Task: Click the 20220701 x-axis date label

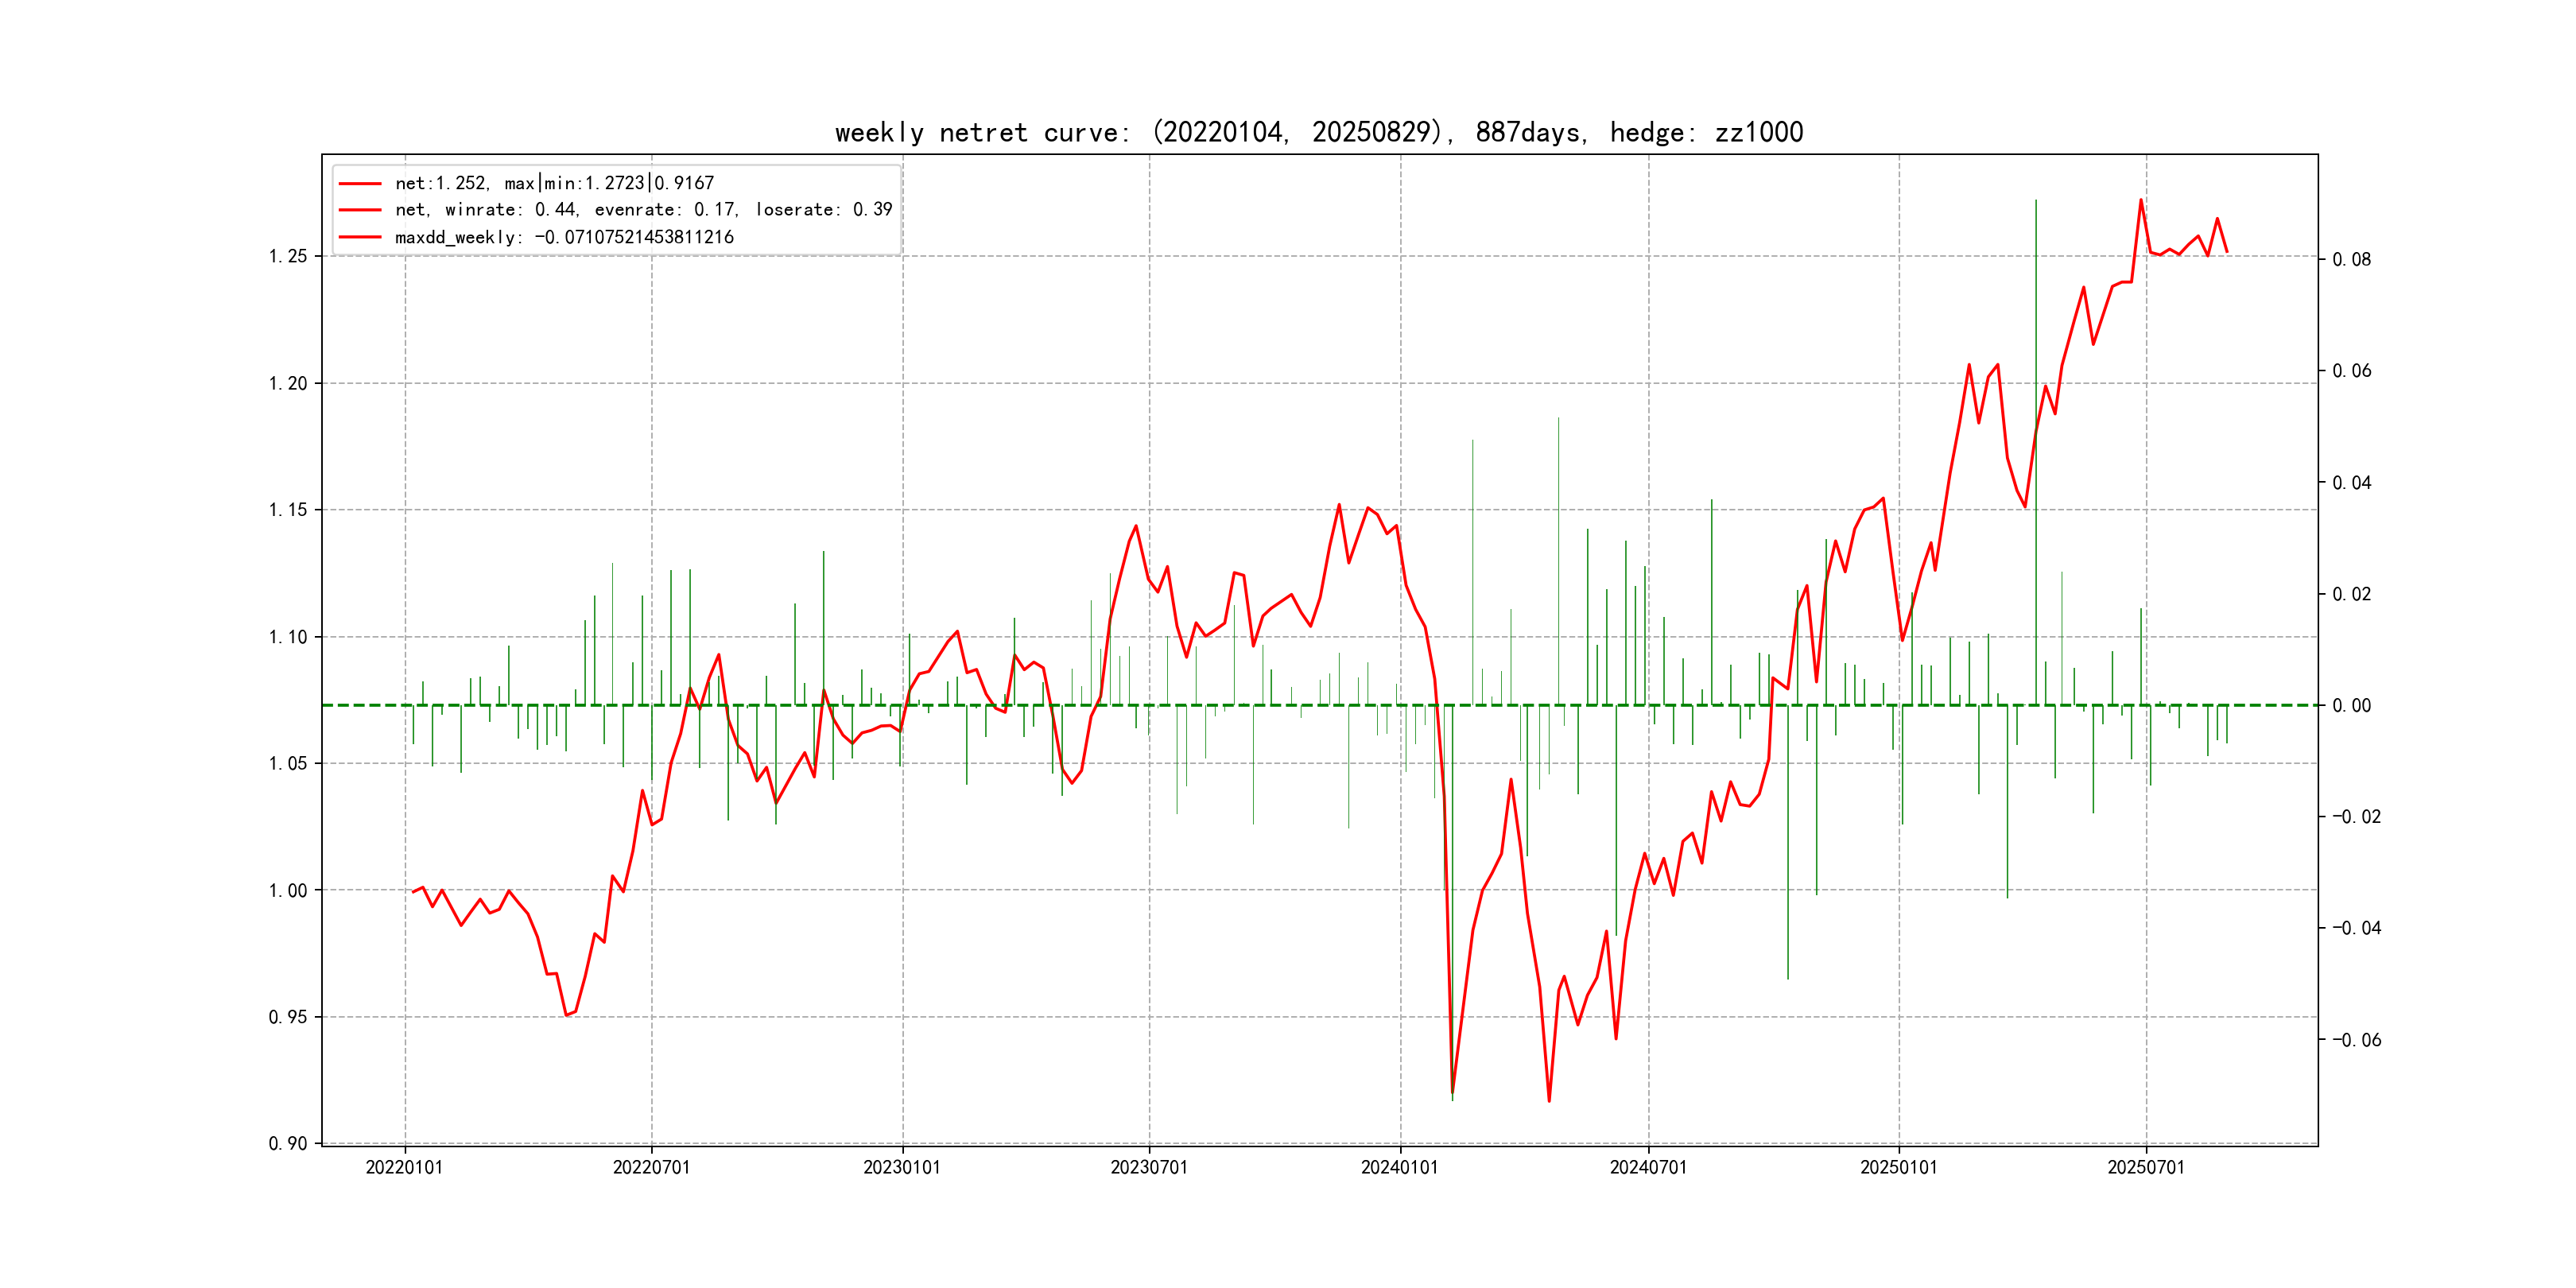Action: (x=651, y=1167)
